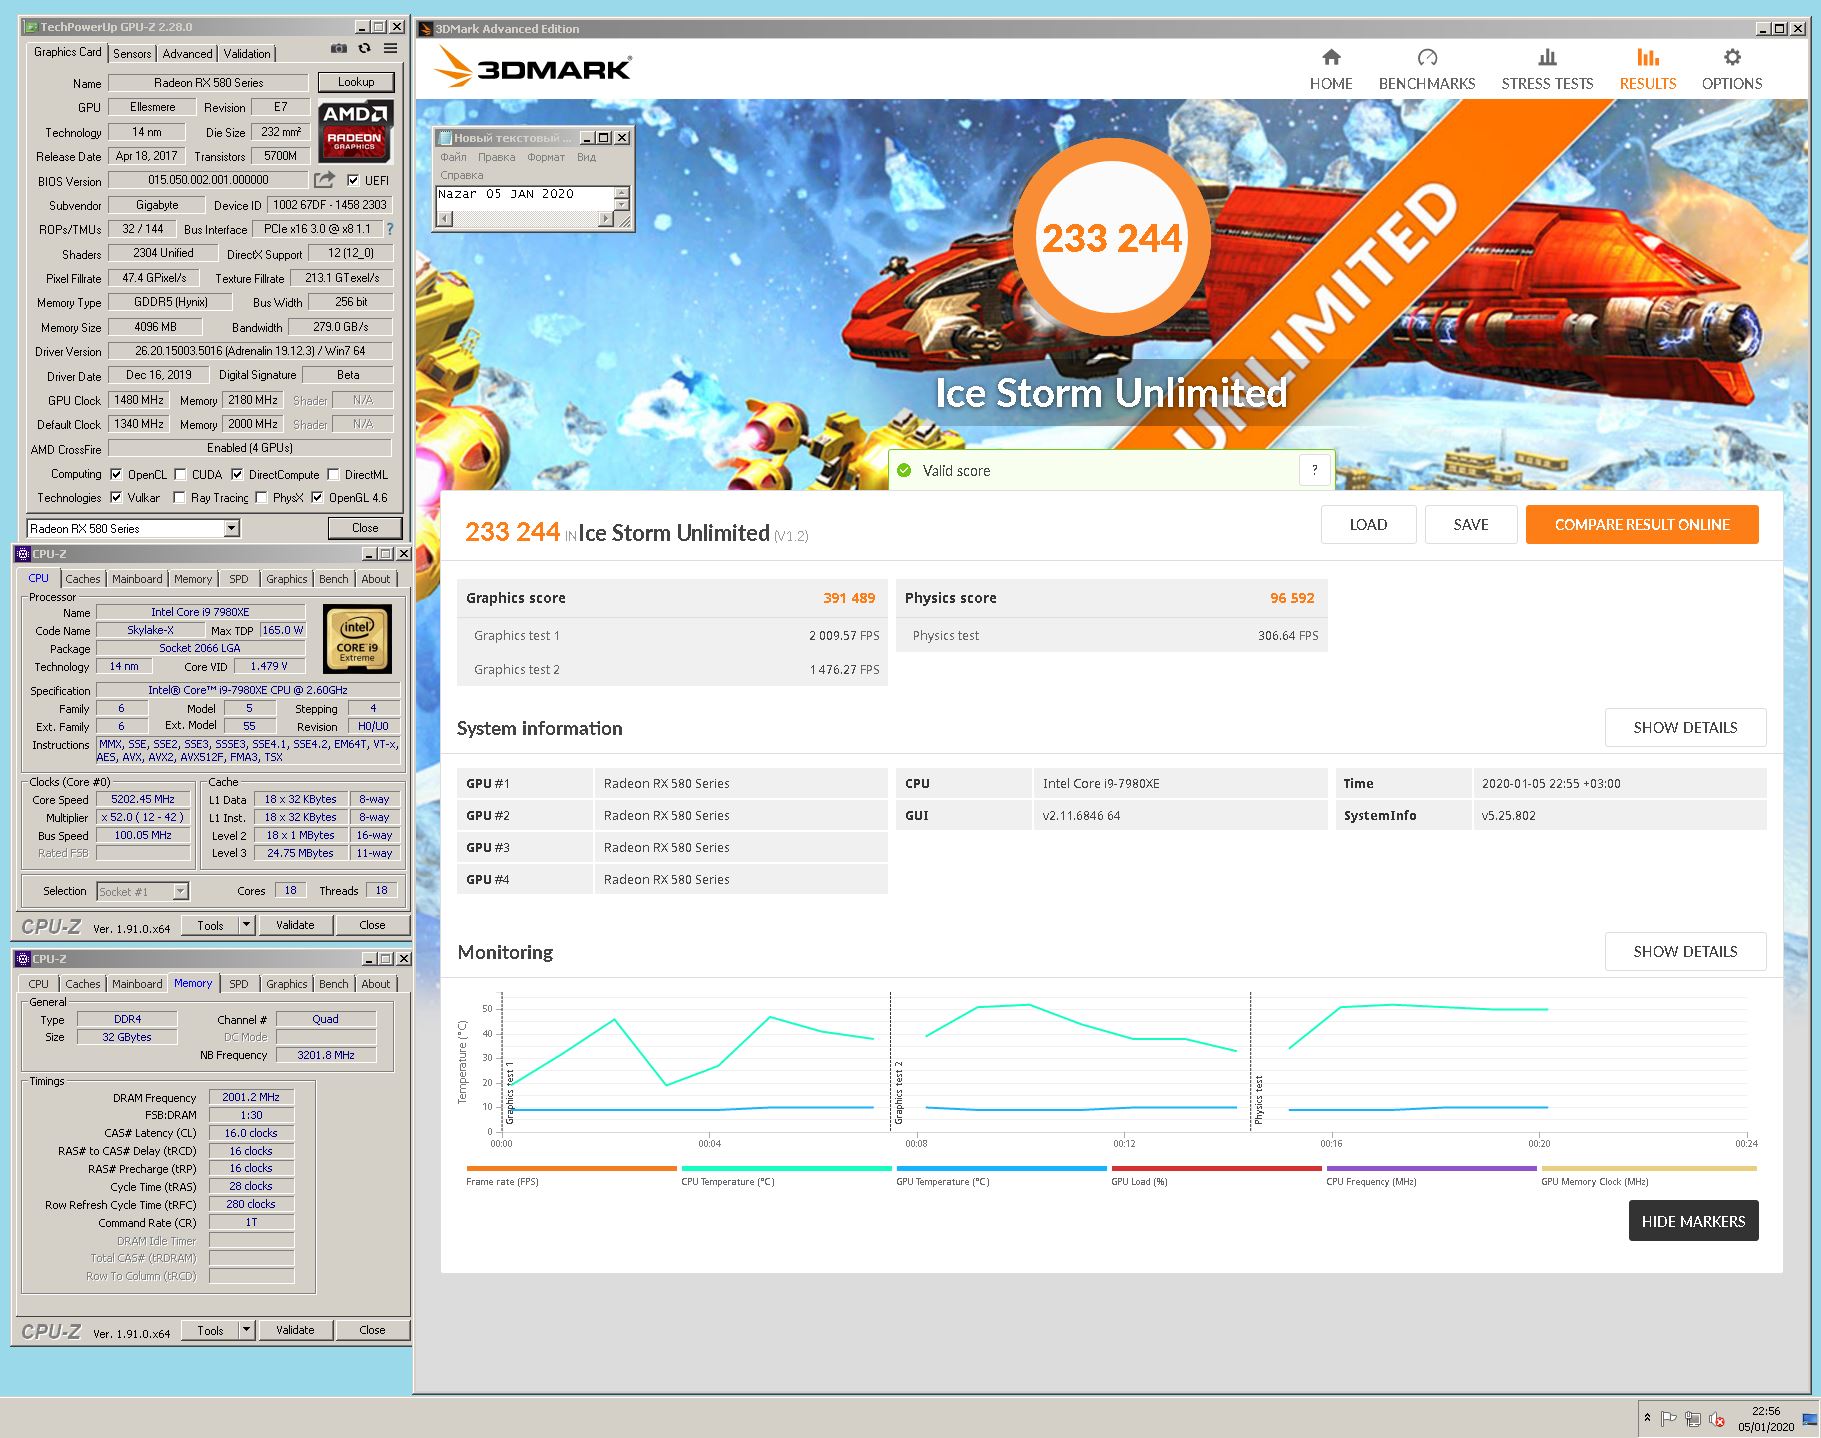
Task: Open the Socket #1 selection dropdown
Action: point(180,891)
